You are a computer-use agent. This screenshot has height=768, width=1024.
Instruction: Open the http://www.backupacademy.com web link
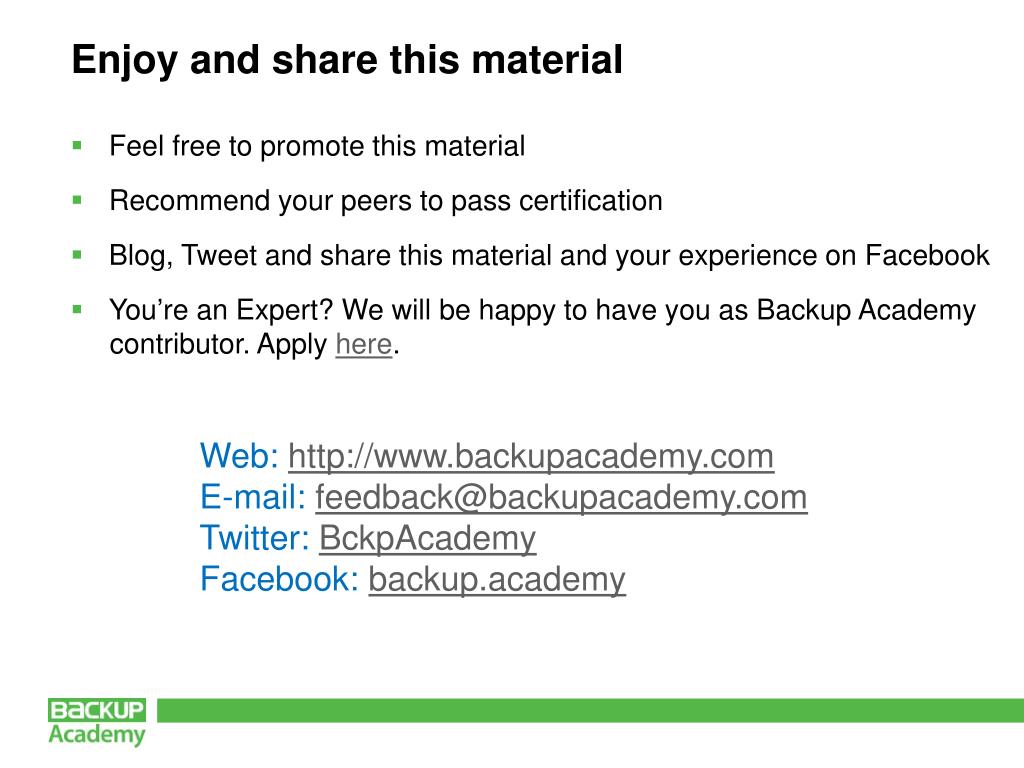531,456
